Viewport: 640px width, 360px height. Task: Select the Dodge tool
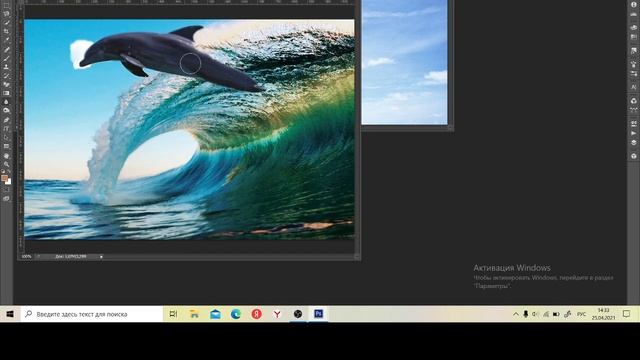point(6,111)
